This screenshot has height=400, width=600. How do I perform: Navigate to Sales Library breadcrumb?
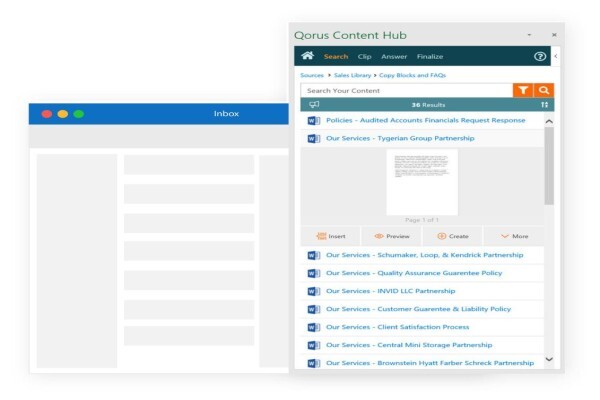click(x=352, y=75)
